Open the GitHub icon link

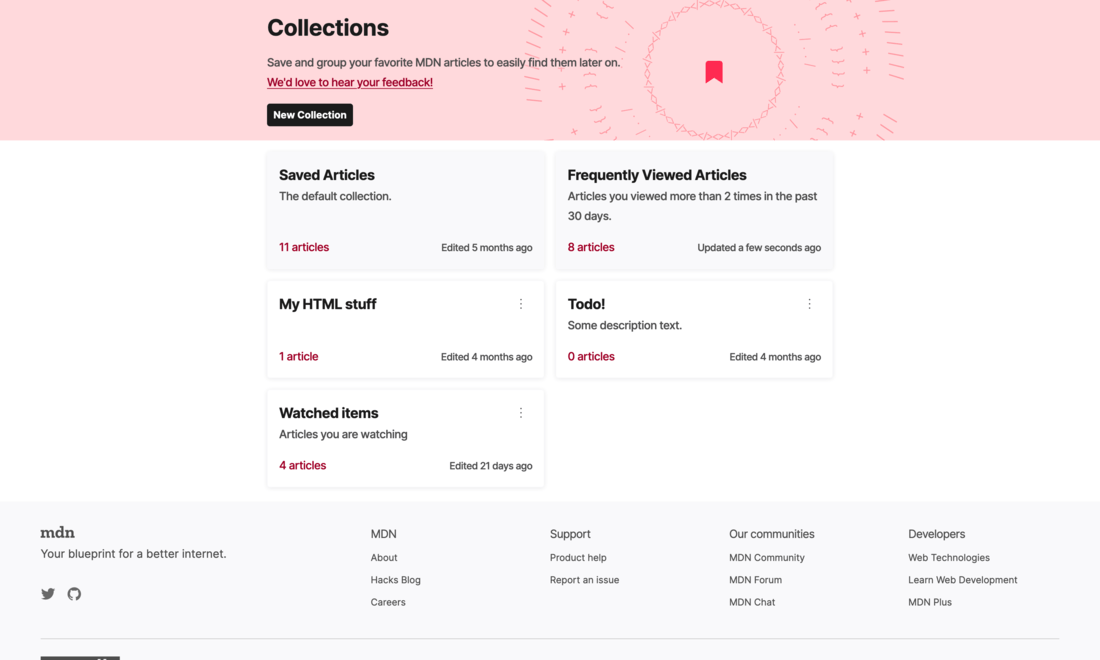click(74, 594)
